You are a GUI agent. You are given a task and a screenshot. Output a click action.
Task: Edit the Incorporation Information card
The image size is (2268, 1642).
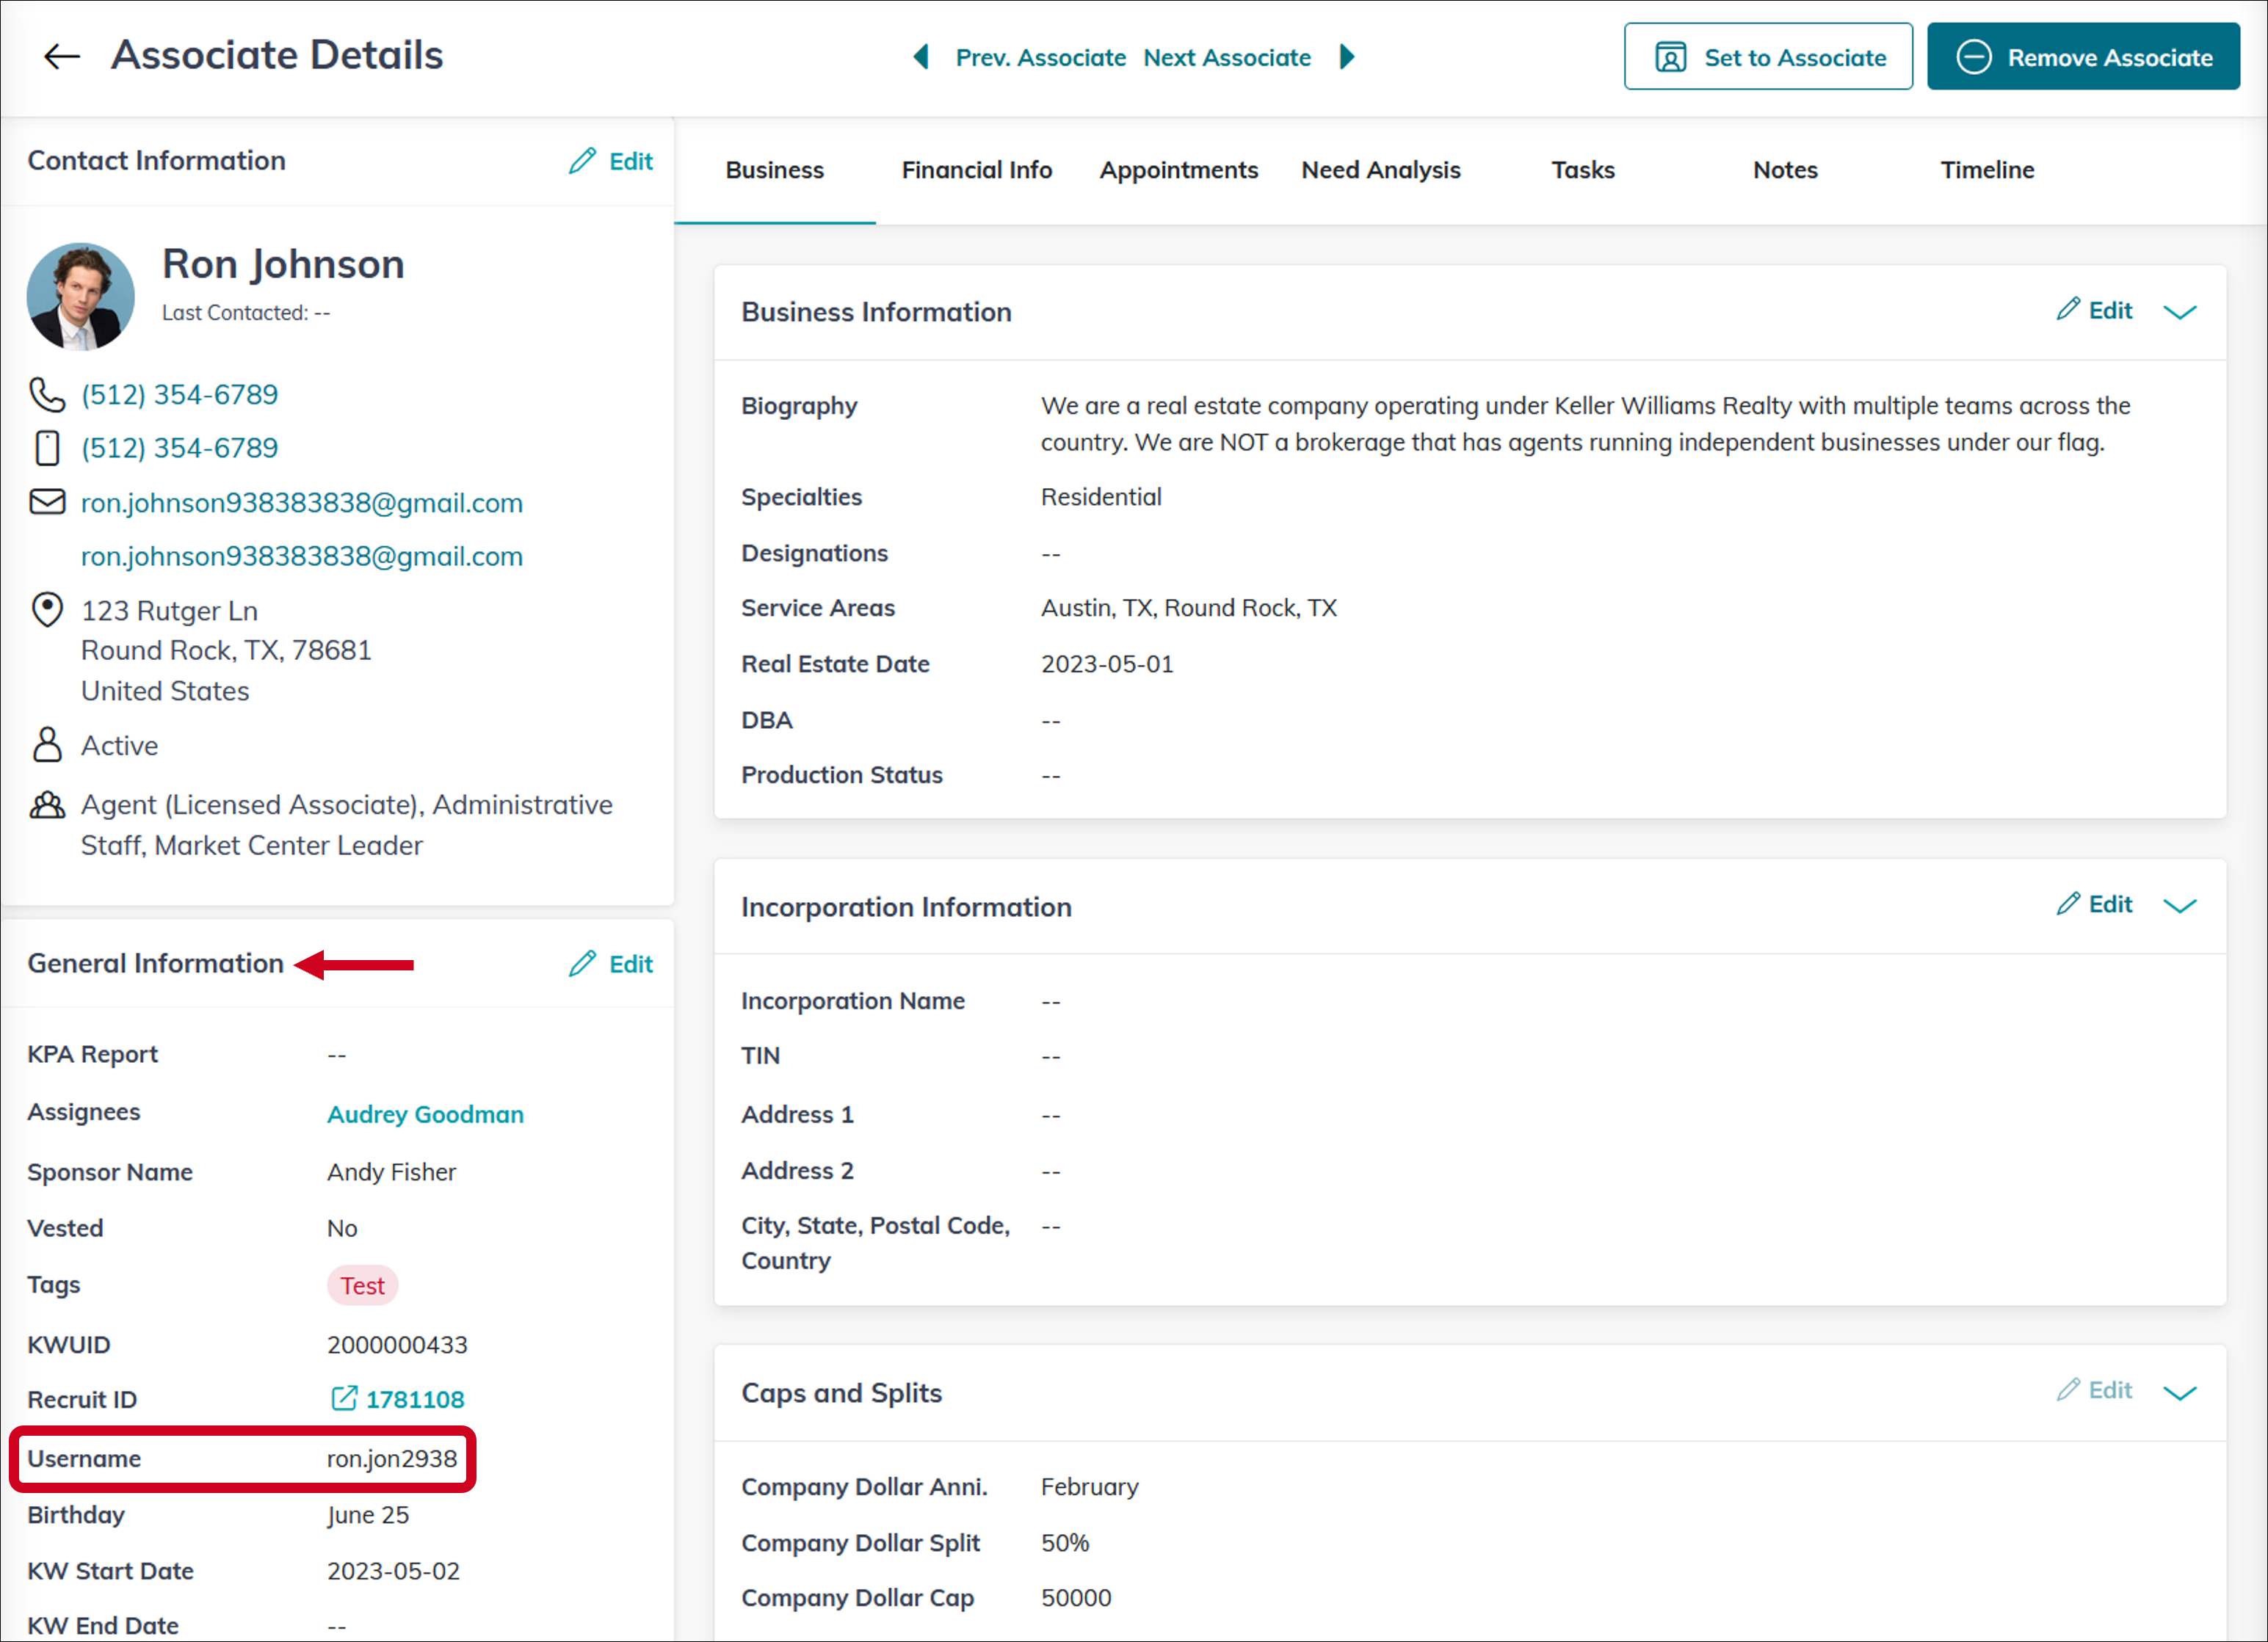click(2110, 904)
